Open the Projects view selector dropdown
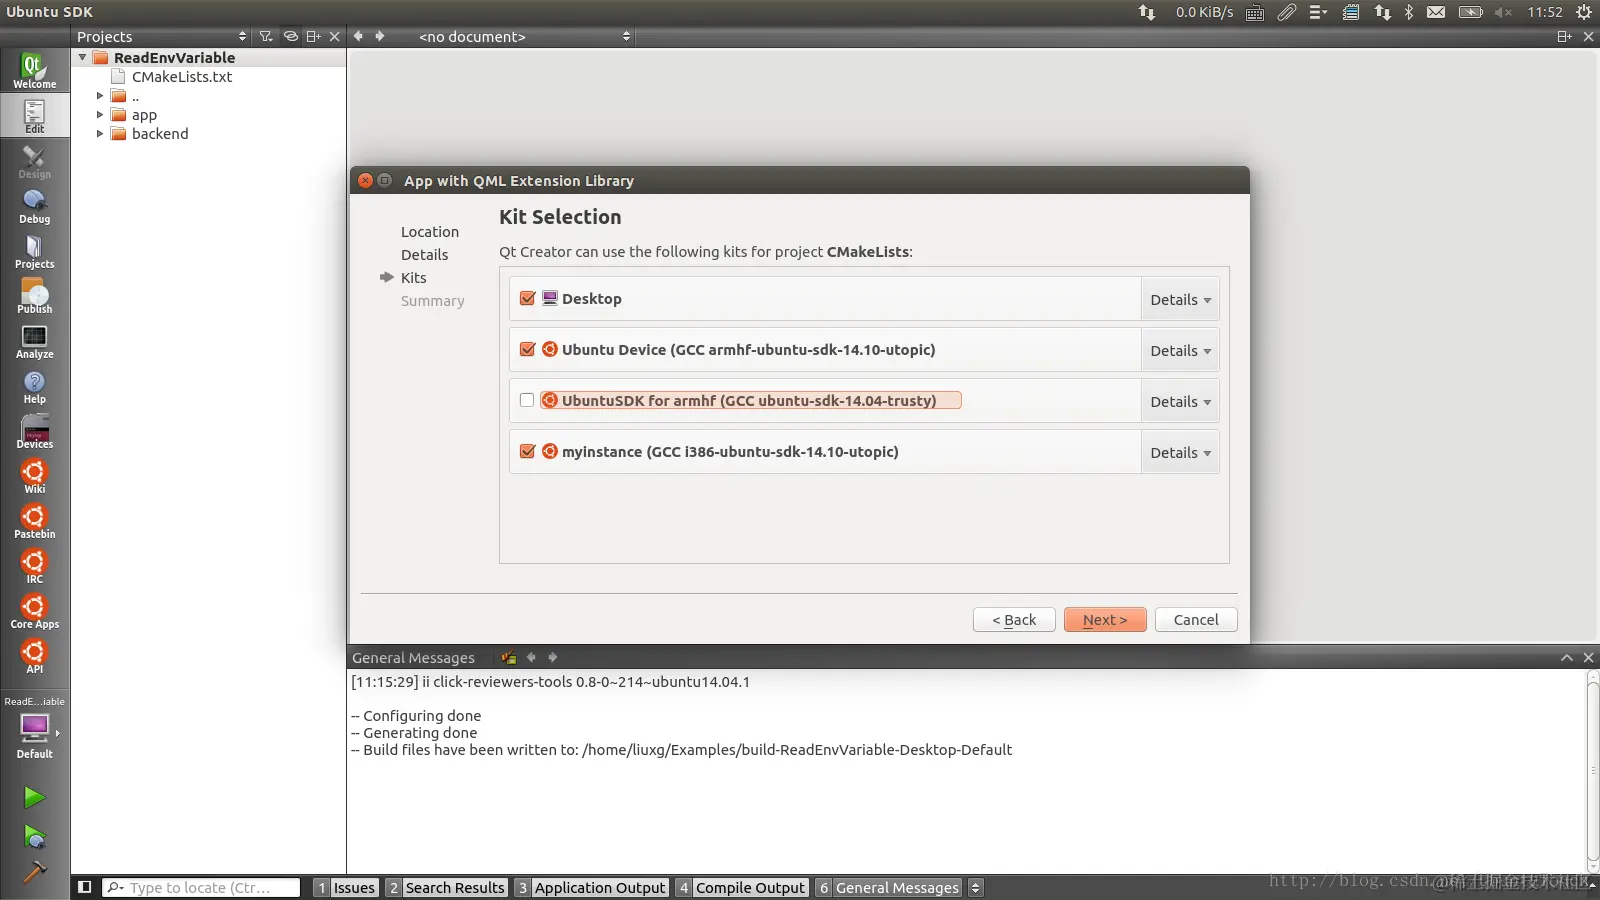This screenshot has height=900, width=1600. (x=161, y=37)
